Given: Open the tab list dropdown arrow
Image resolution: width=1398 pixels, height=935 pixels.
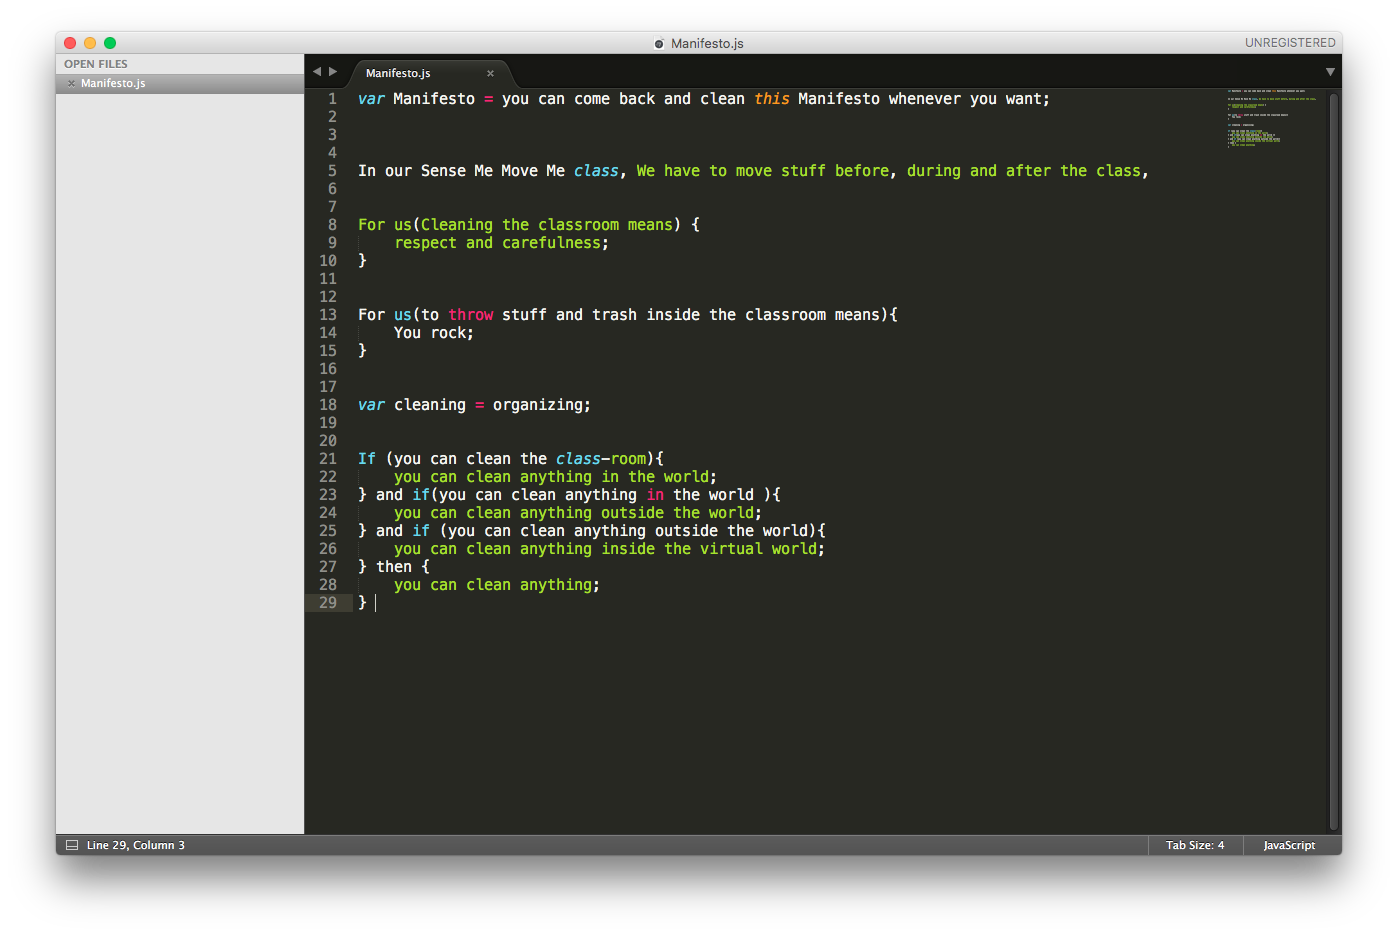Looking at the screenshot, I should [1330, 72].
